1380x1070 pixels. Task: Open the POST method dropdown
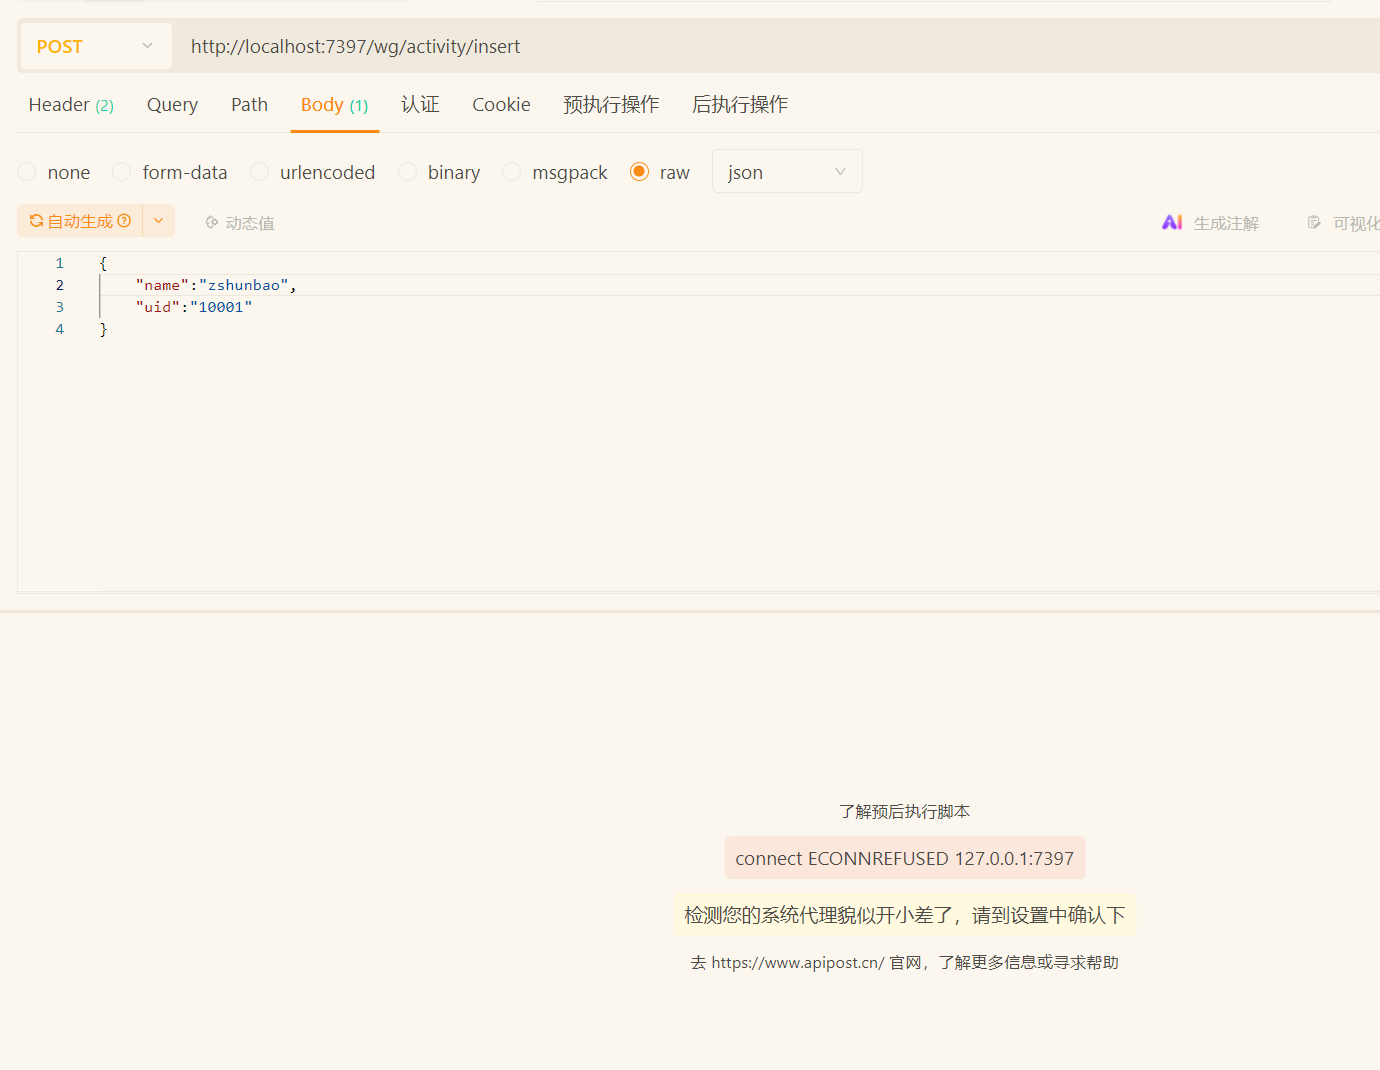tap(95, 46)
